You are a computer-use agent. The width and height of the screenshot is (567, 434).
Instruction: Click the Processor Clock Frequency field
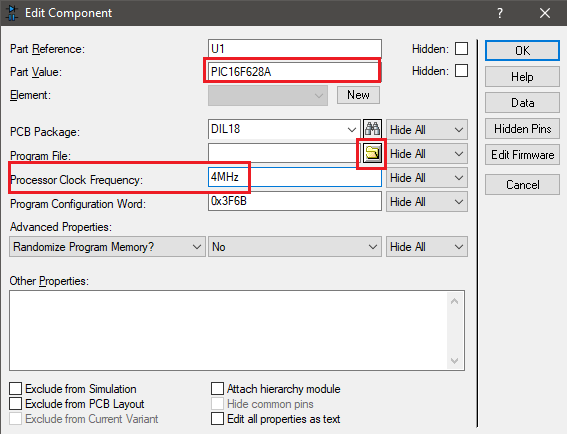[x=295, y=177]
